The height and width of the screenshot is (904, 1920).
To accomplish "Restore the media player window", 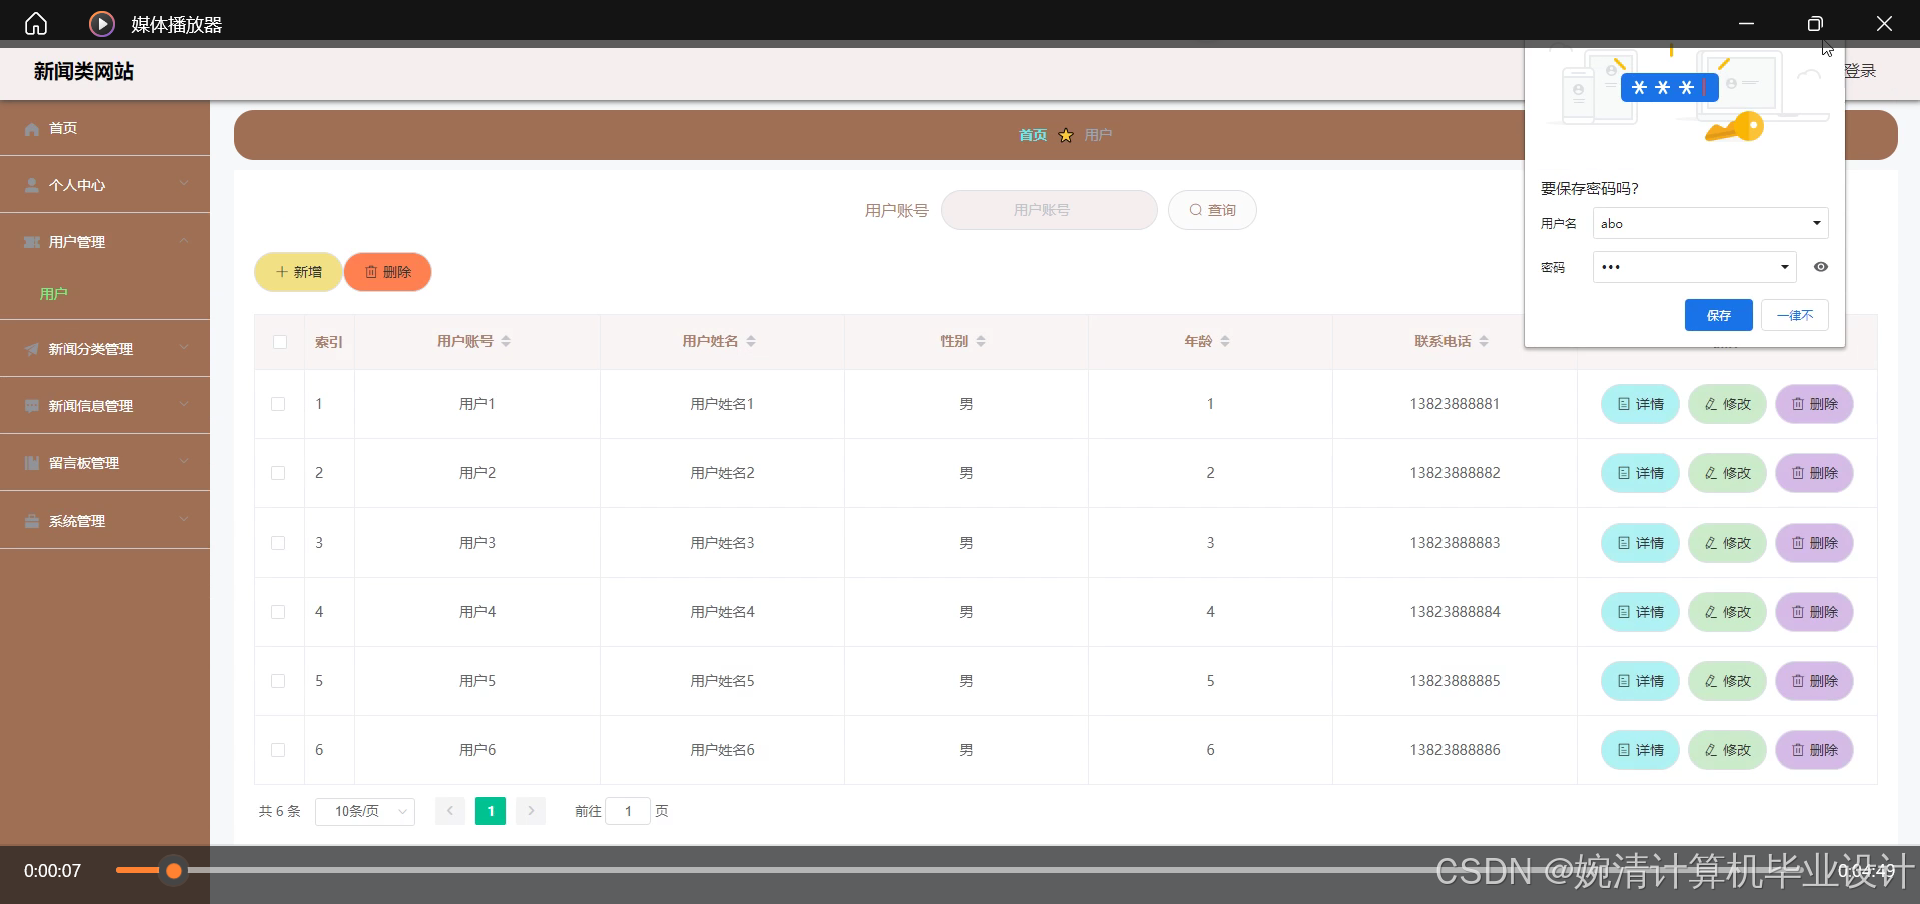I will coord(1815,23).
